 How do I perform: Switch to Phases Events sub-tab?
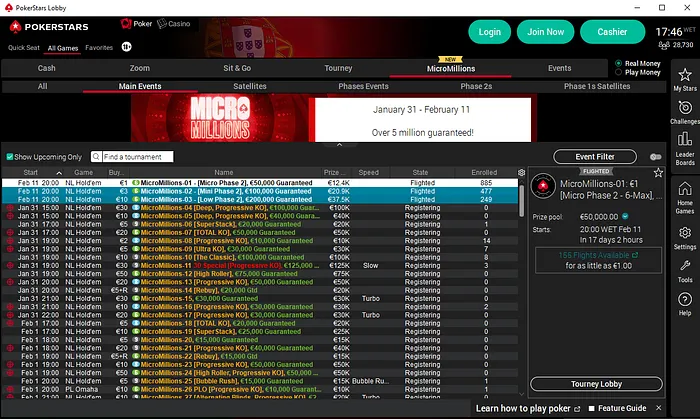[363, 86]
